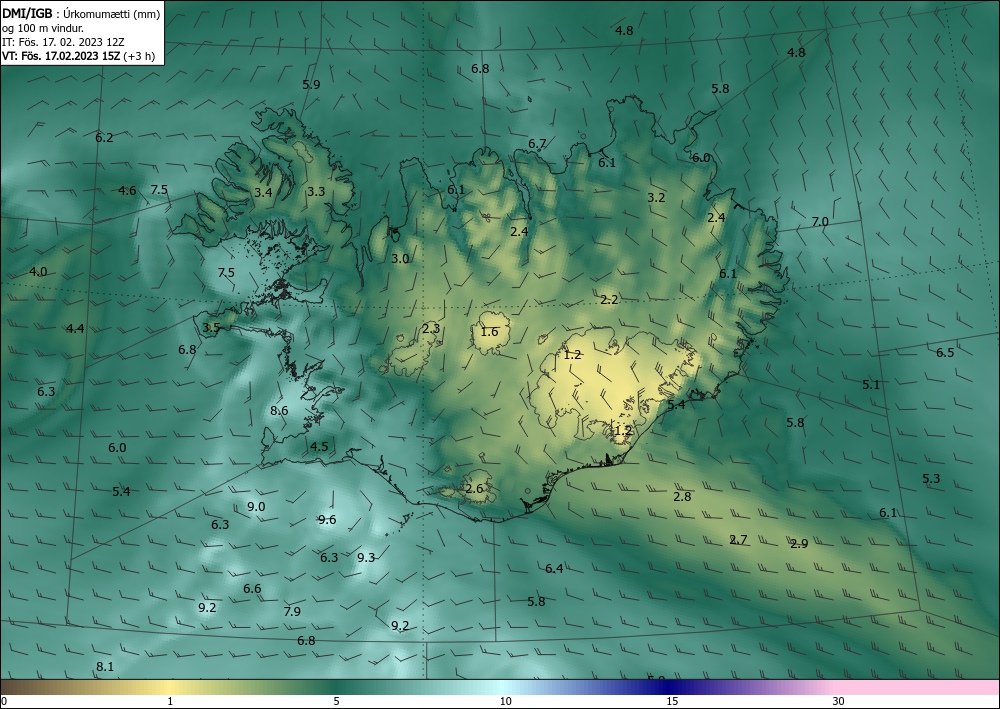Image resolution: width=1000 pixels, height=709 pixels.
Task: Click the map value 2.9
Action: [799, 544]
